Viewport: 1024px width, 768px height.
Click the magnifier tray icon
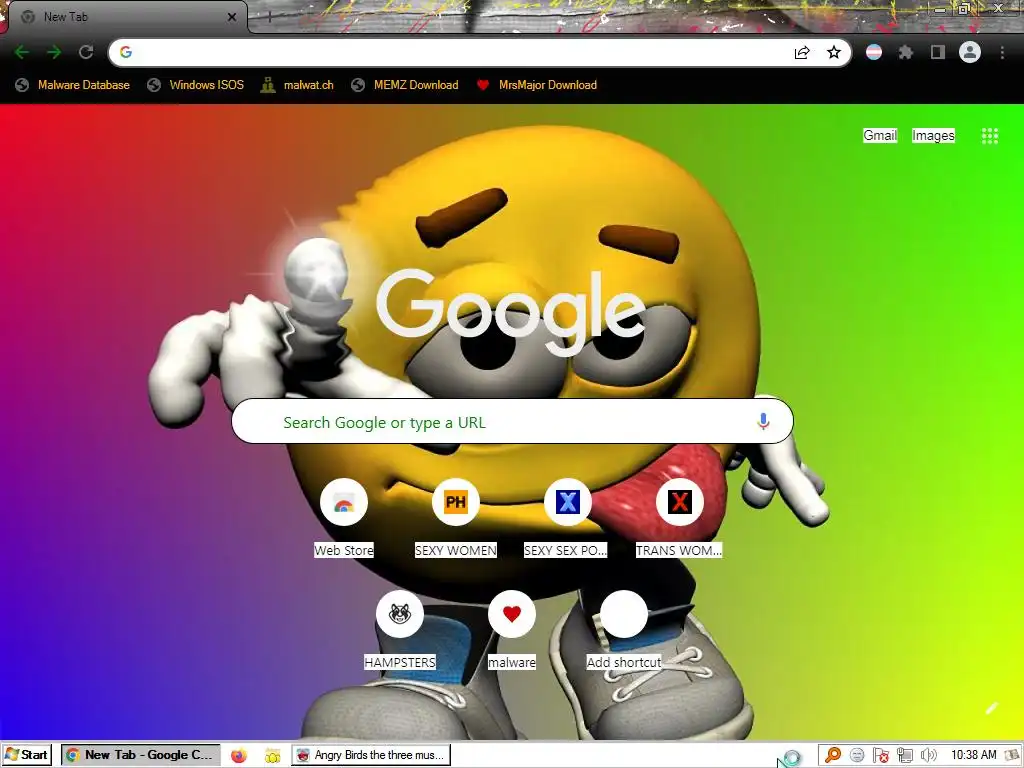(x=833, y=756)
